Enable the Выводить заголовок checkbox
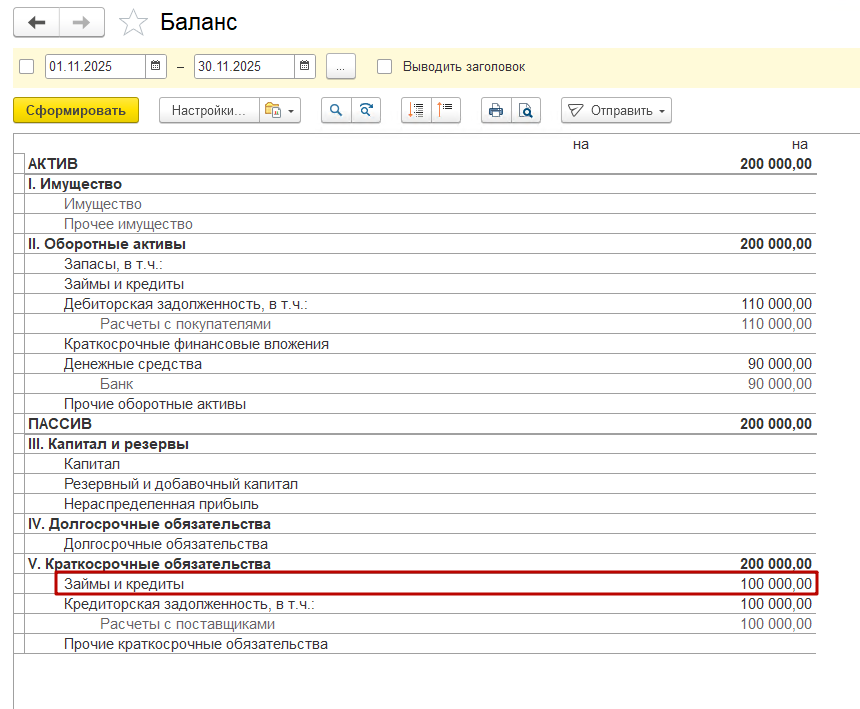 [x=385, y=67]
